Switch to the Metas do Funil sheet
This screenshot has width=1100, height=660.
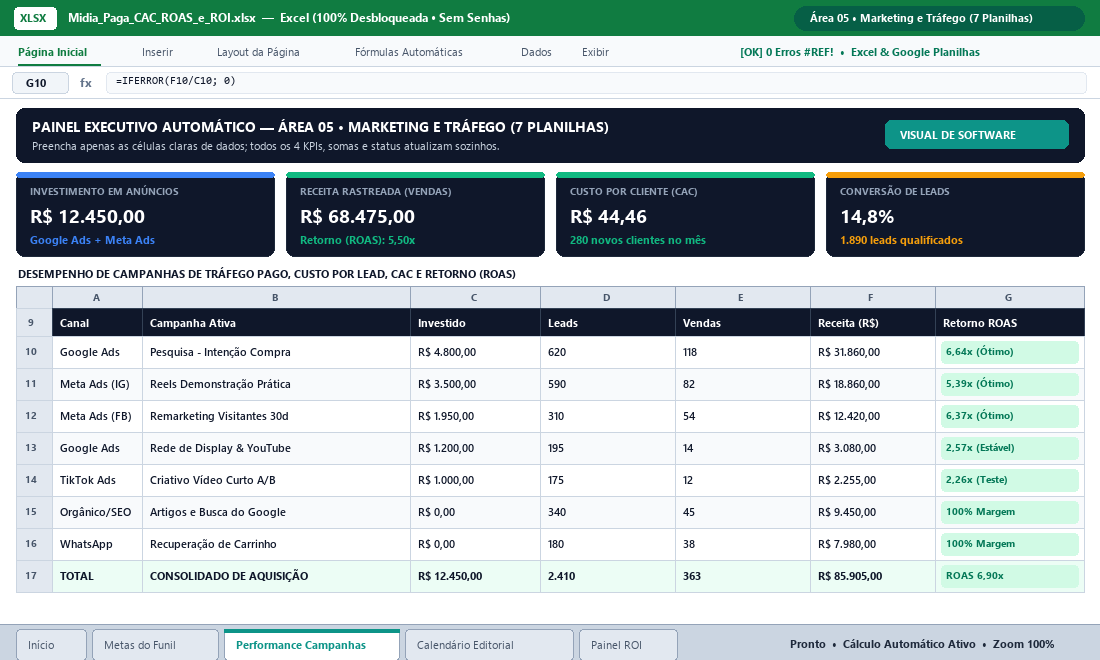click(x=155, y=645)
